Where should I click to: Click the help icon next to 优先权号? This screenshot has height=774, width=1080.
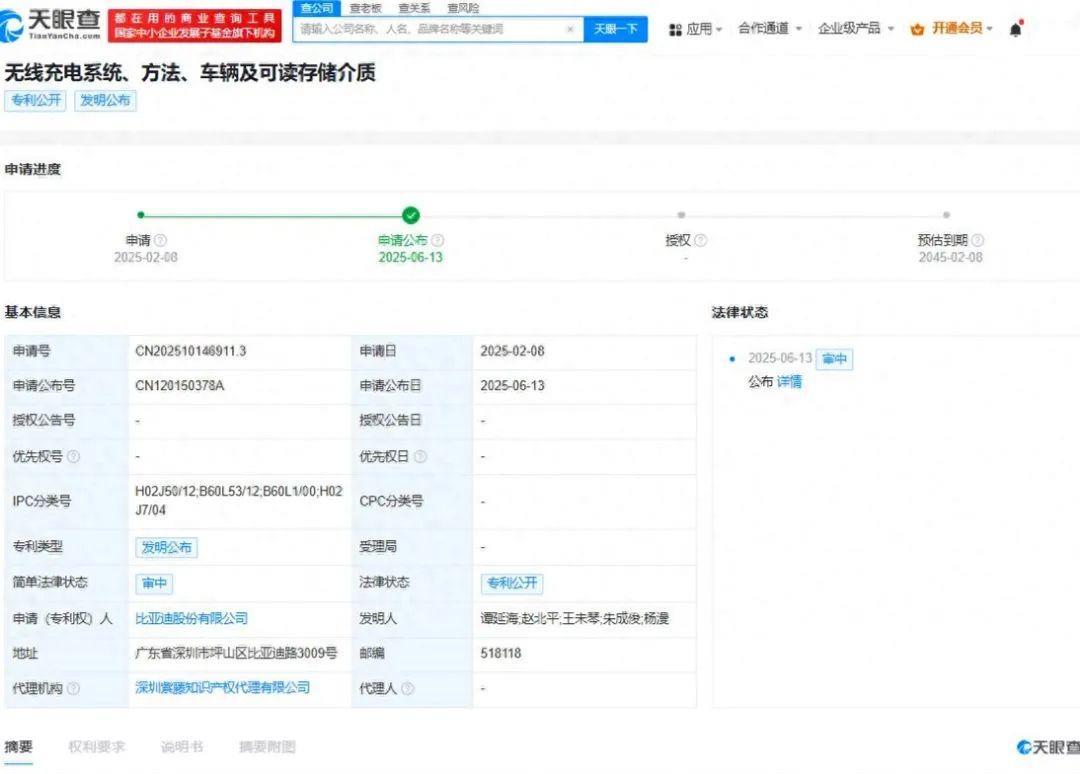click(73, 457)
